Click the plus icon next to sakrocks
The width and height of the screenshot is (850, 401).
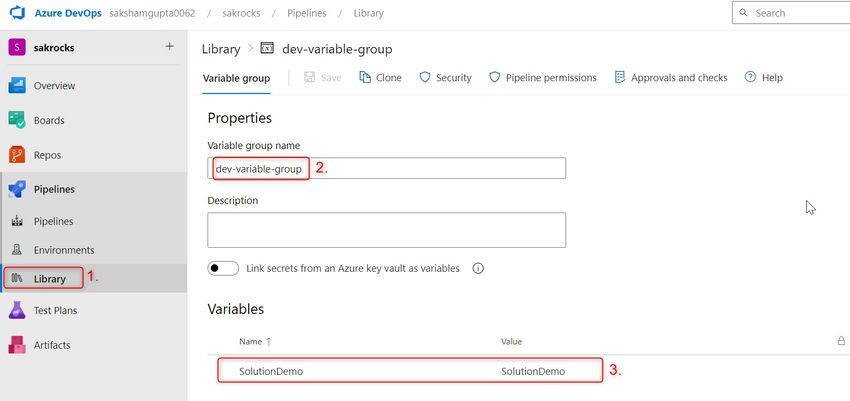click(x=169, y=47)
